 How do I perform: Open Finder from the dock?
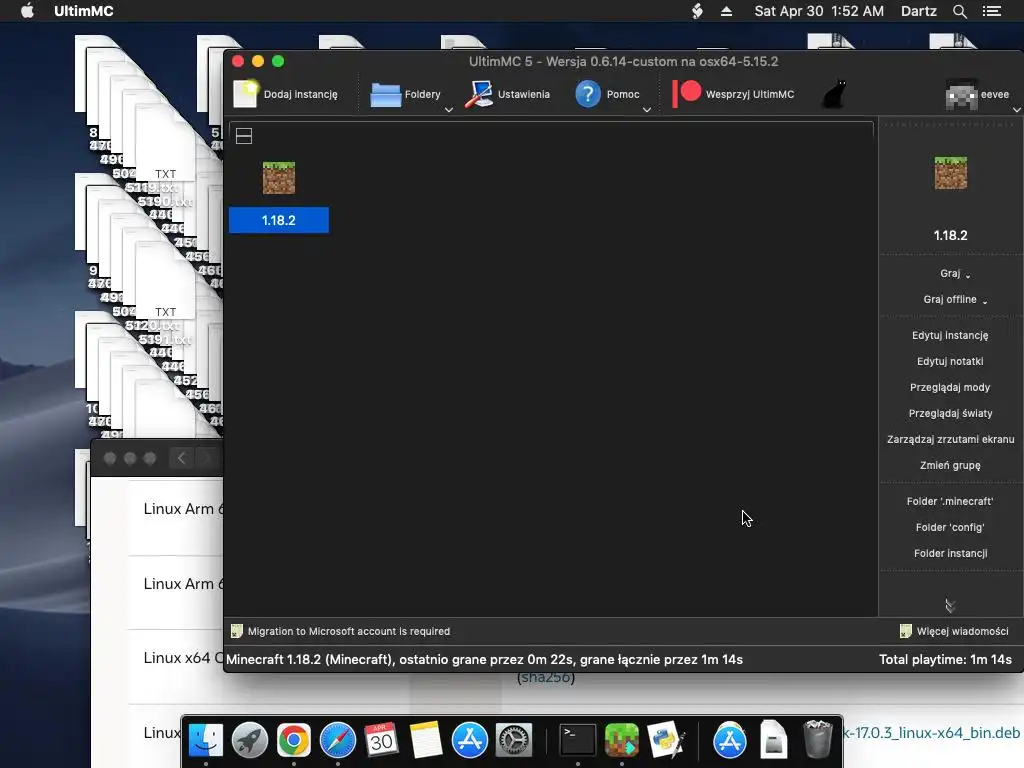206,741
